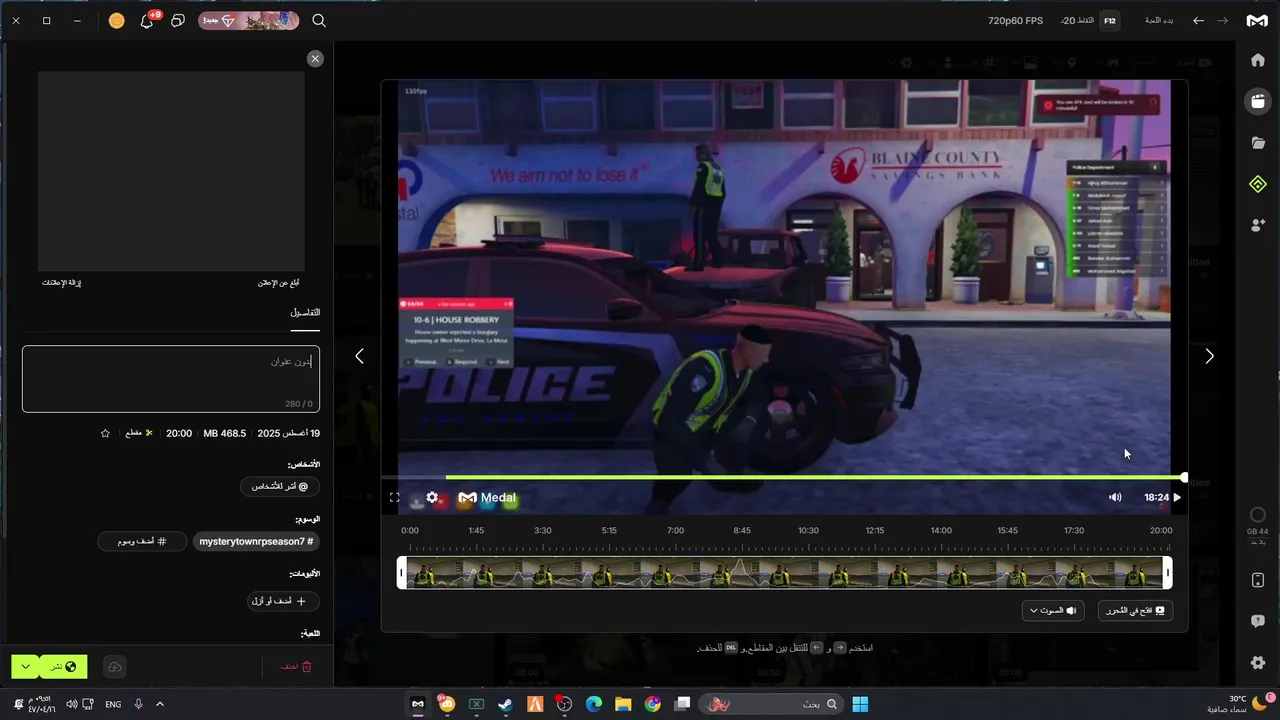This screenshot has width=1280, height=720.
Task: Open the audio (الصوت) dropdown
Action: [1053, 610]
